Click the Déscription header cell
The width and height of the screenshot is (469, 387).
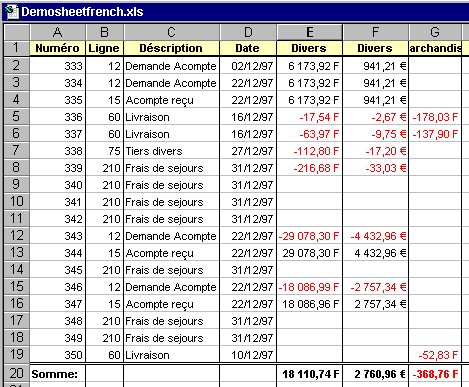pos(171,48)
